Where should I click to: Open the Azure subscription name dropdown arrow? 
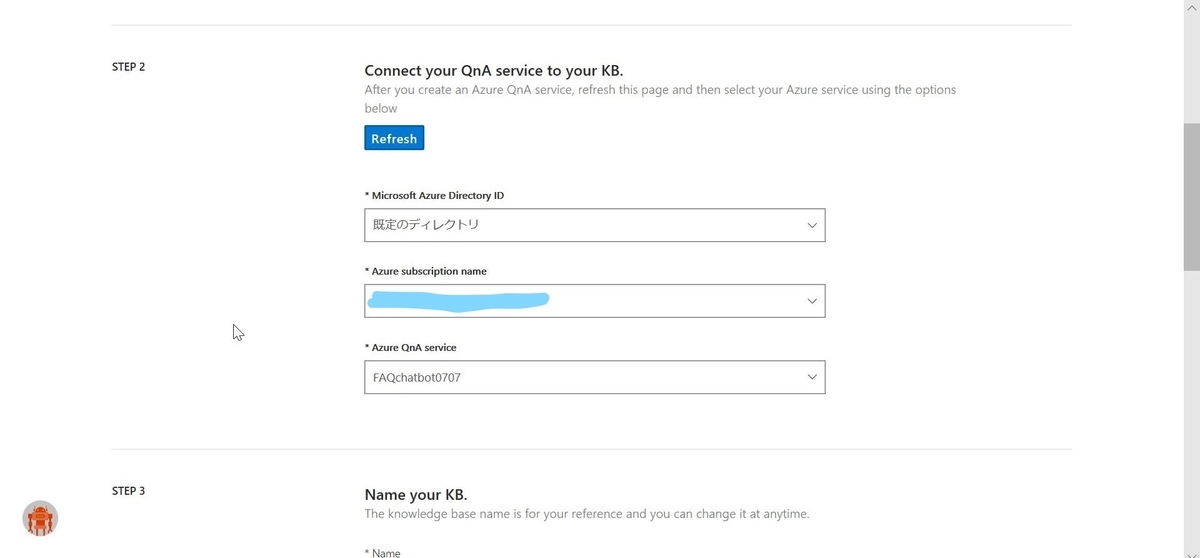pyautogui.click(x=812, y=301)
